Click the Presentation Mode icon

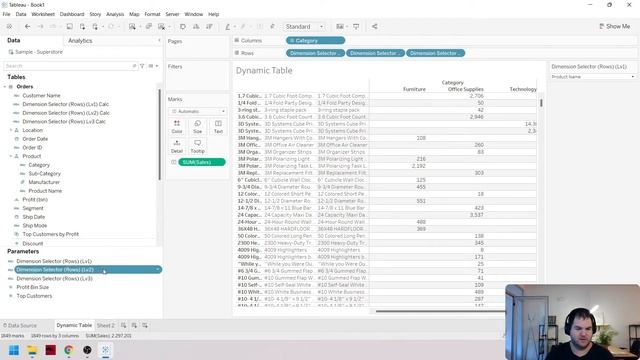[x=356, y=27]
